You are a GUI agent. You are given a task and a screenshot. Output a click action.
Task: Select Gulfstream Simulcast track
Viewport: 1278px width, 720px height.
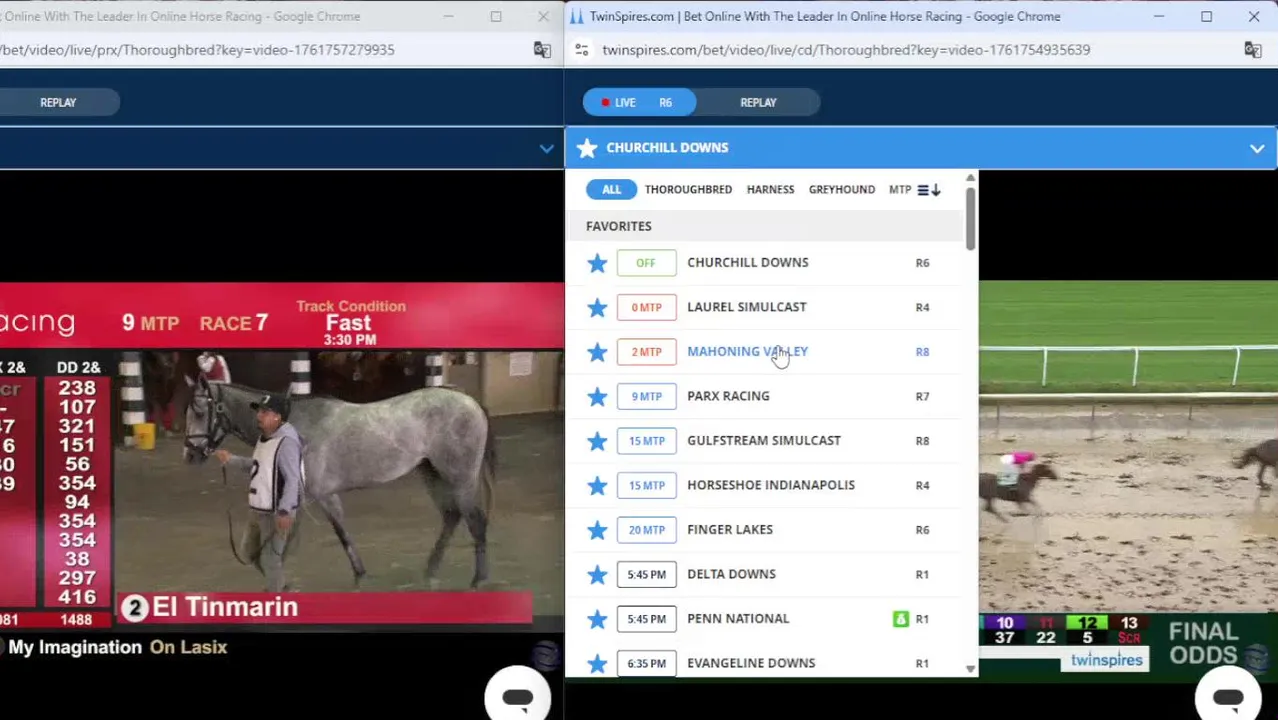764,440
